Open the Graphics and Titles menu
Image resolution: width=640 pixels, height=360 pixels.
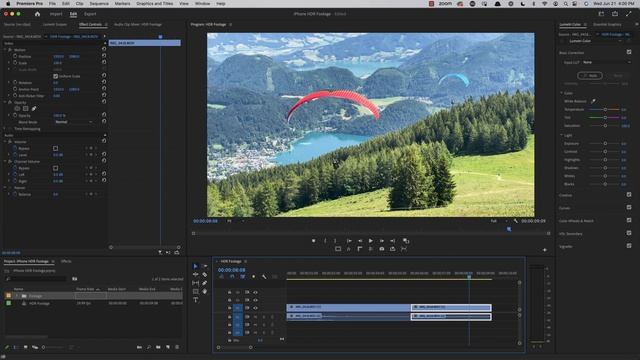coord(154,4)
